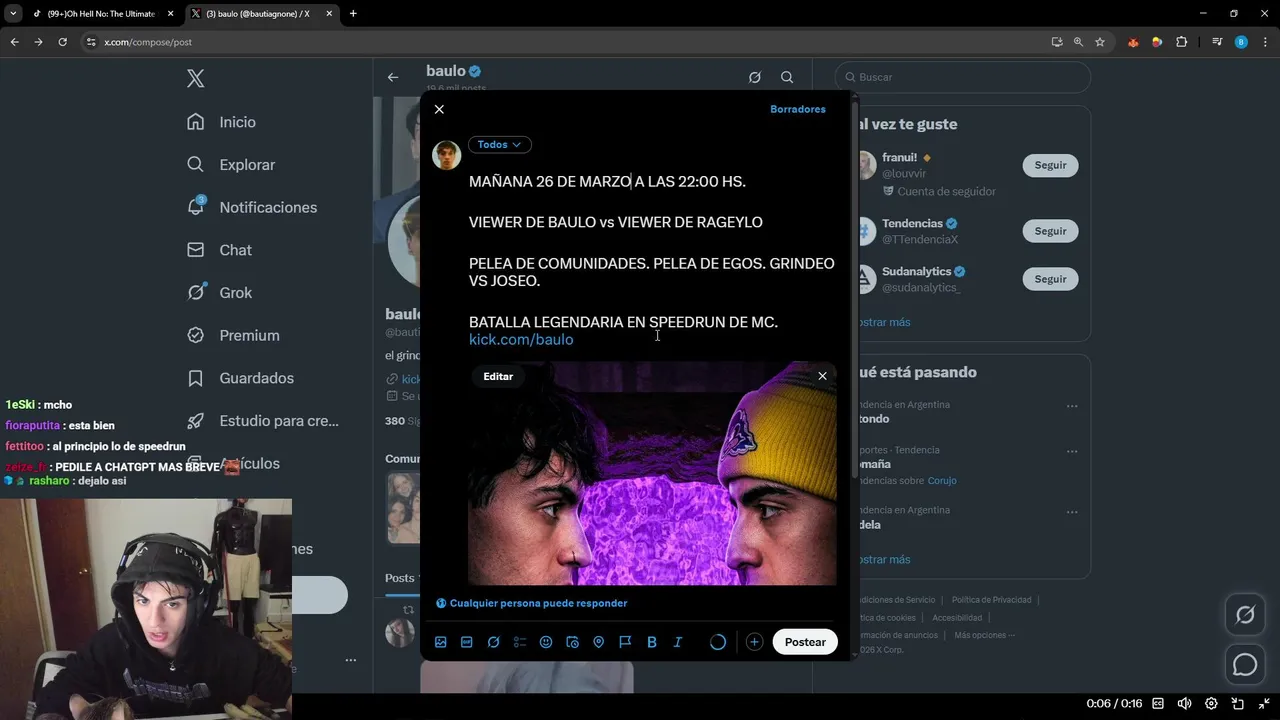This screenshot has height=720, width=1280.
Task: Open the kick.com/baulo link in post
Action: 521,340
